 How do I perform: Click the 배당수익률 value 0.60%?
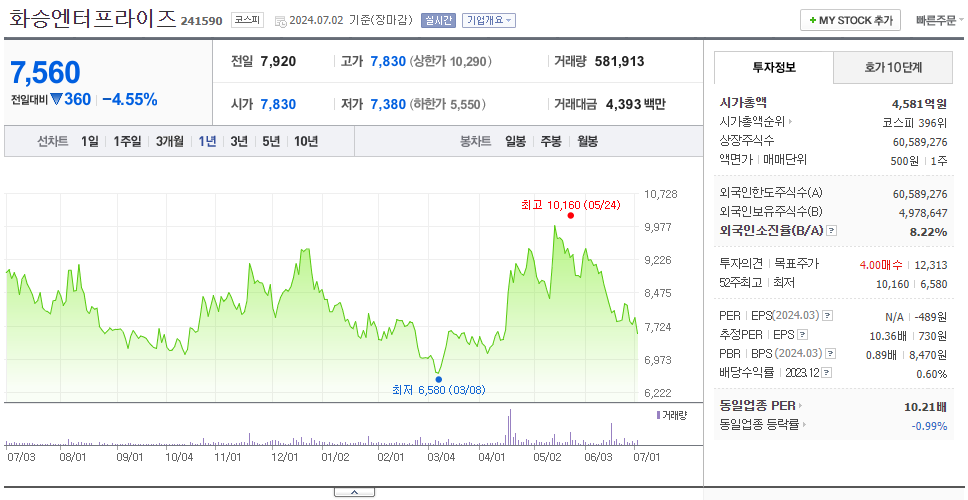tap(932, 374)
